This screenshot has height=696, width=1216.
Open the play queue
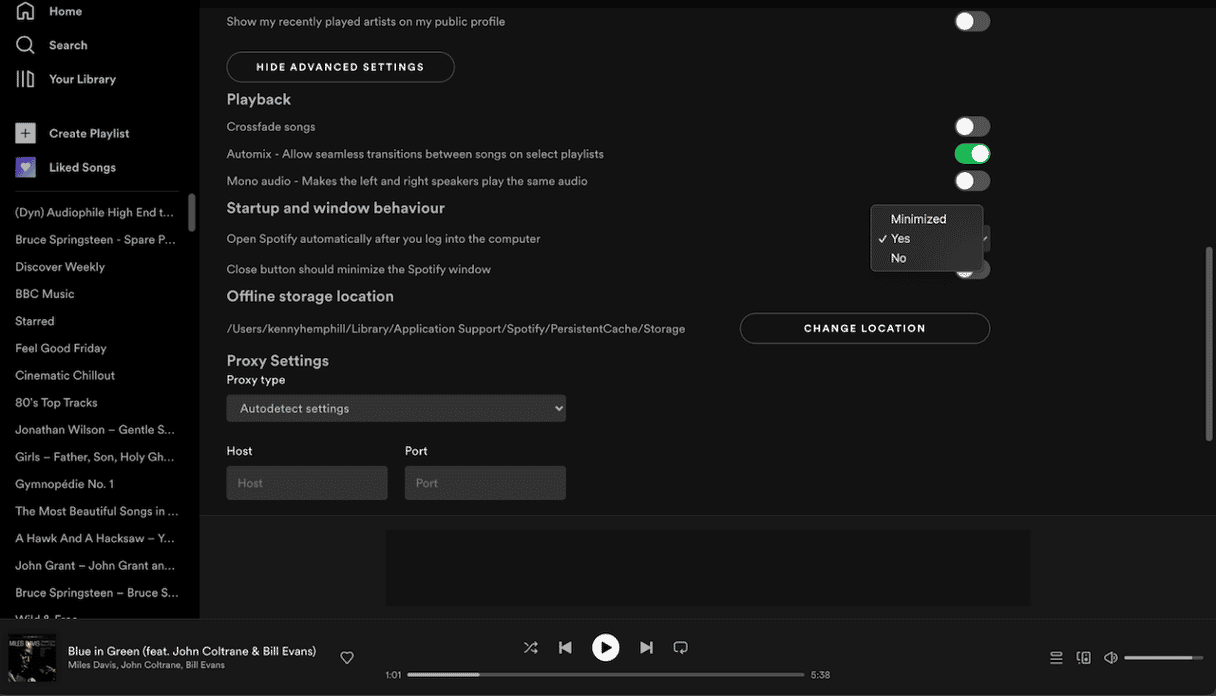(1056, 657)
